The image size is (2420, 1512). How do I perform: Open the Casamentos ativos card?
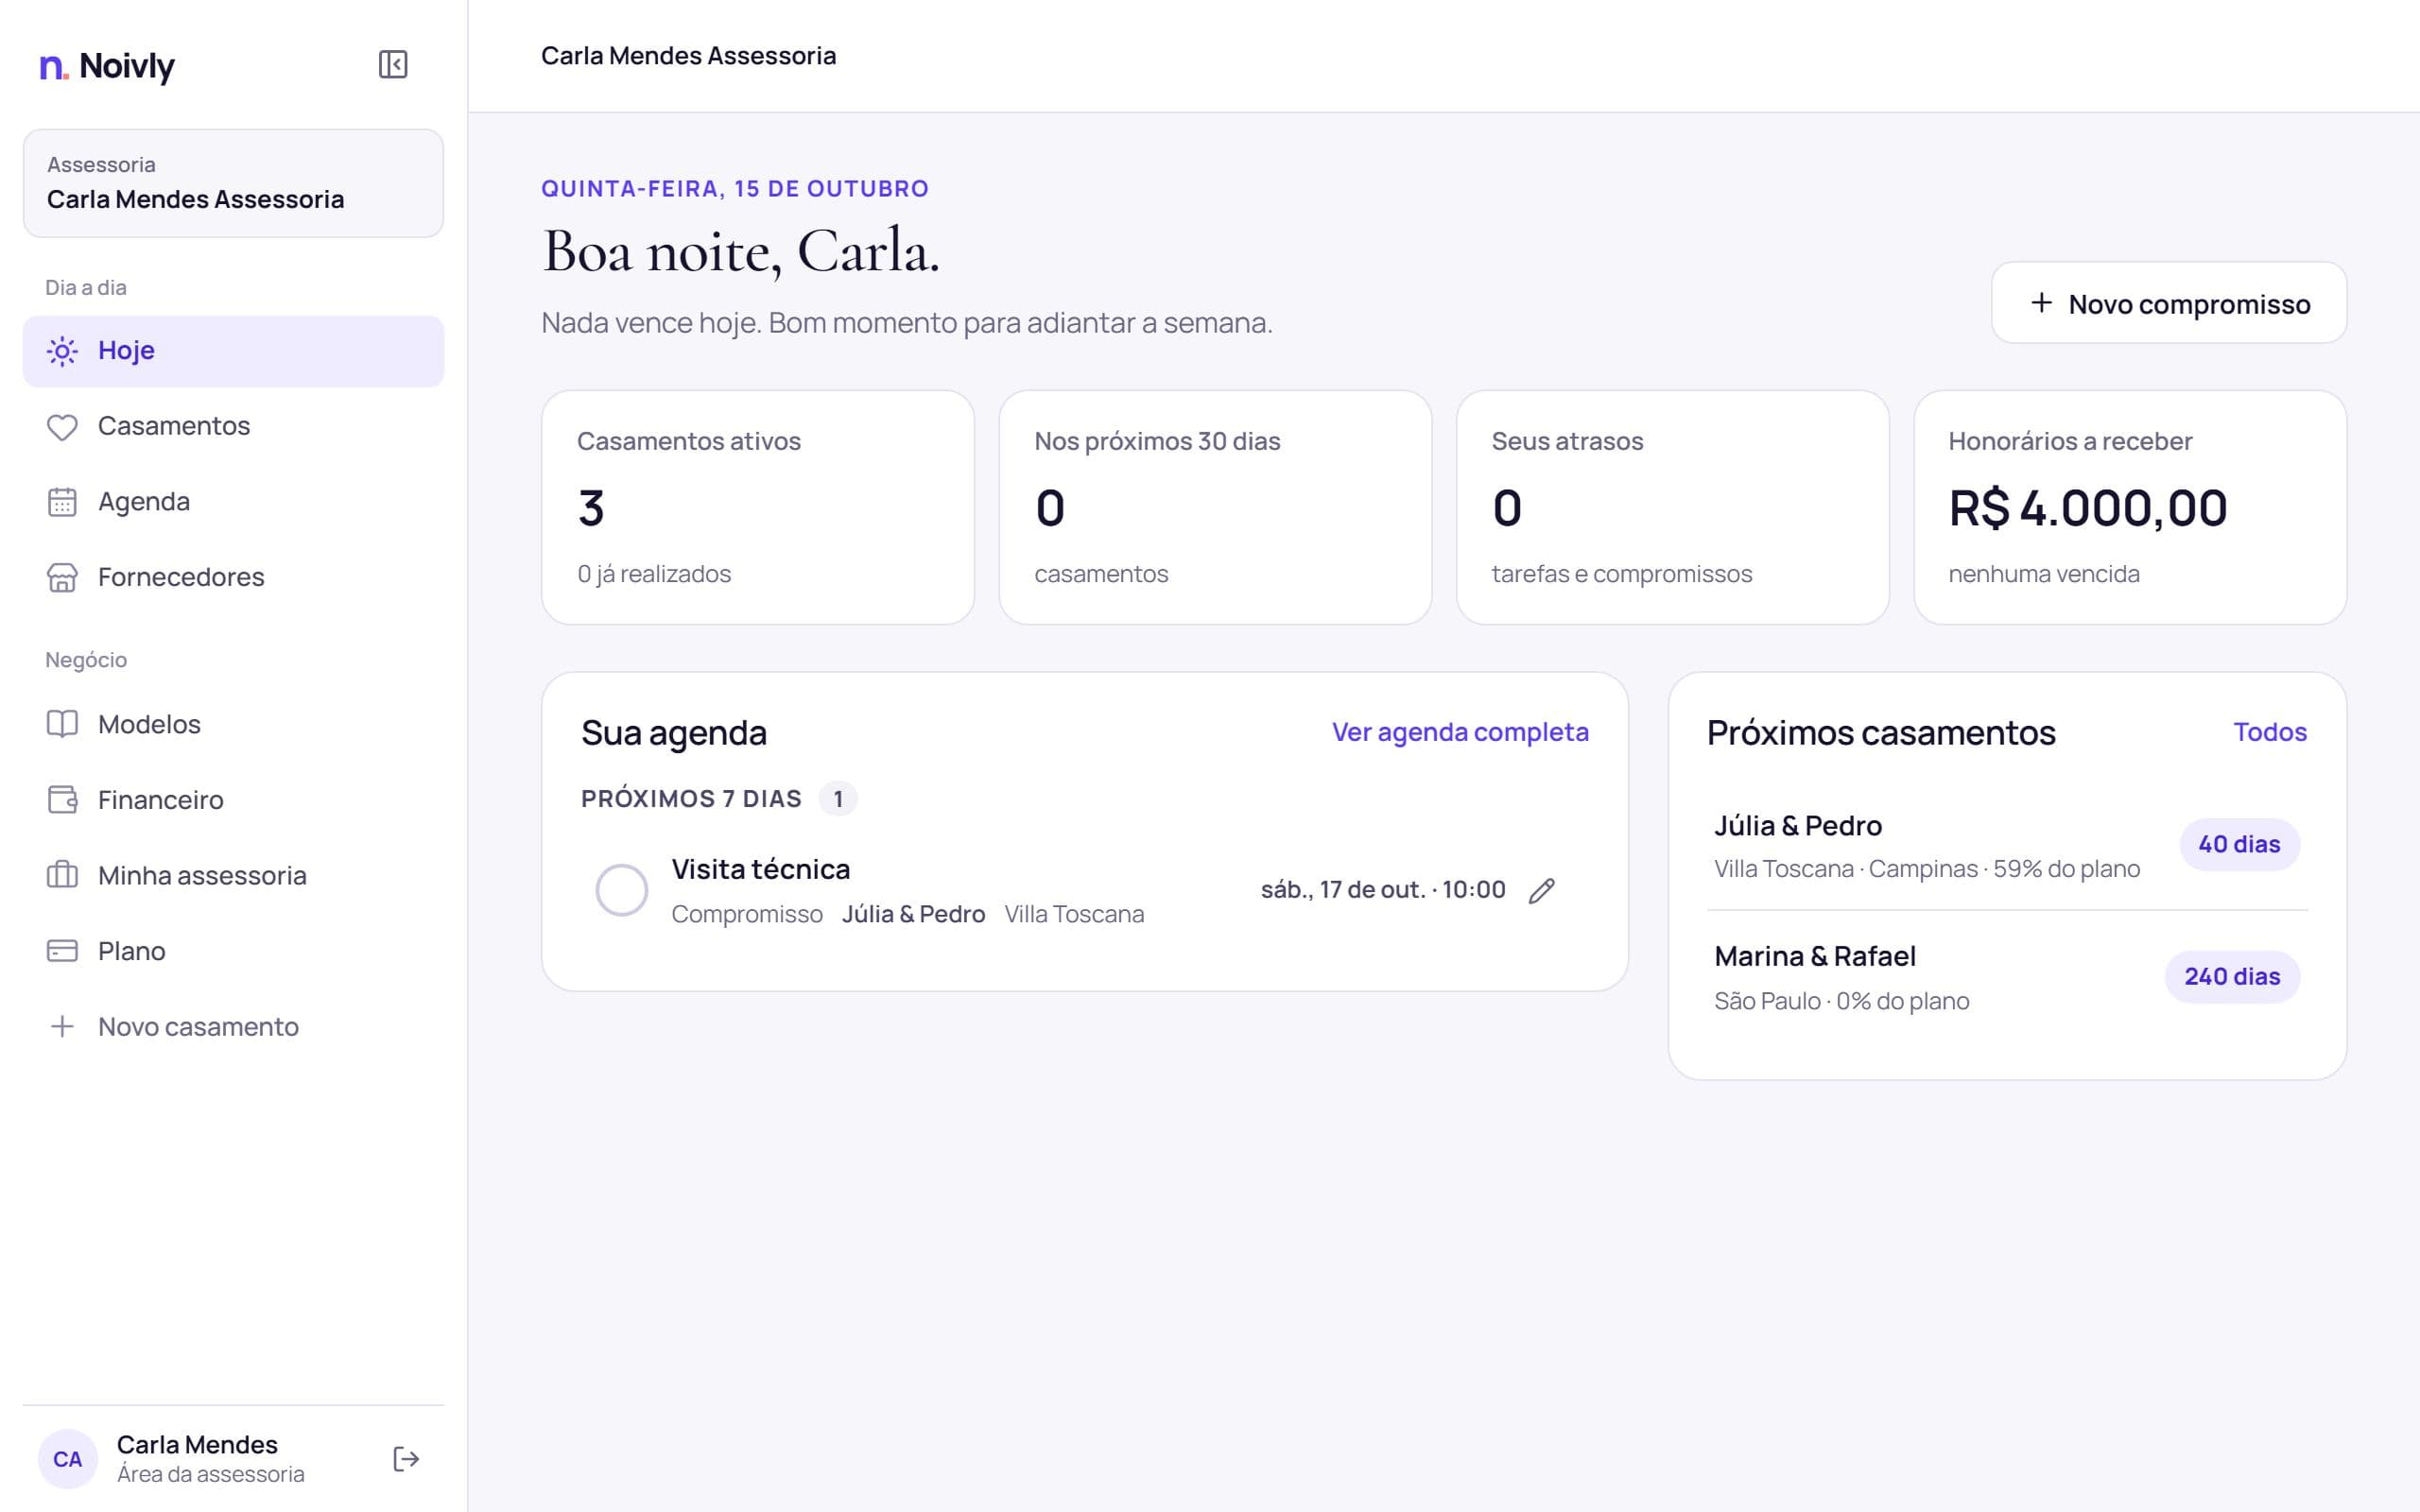[x=758, y=508]
